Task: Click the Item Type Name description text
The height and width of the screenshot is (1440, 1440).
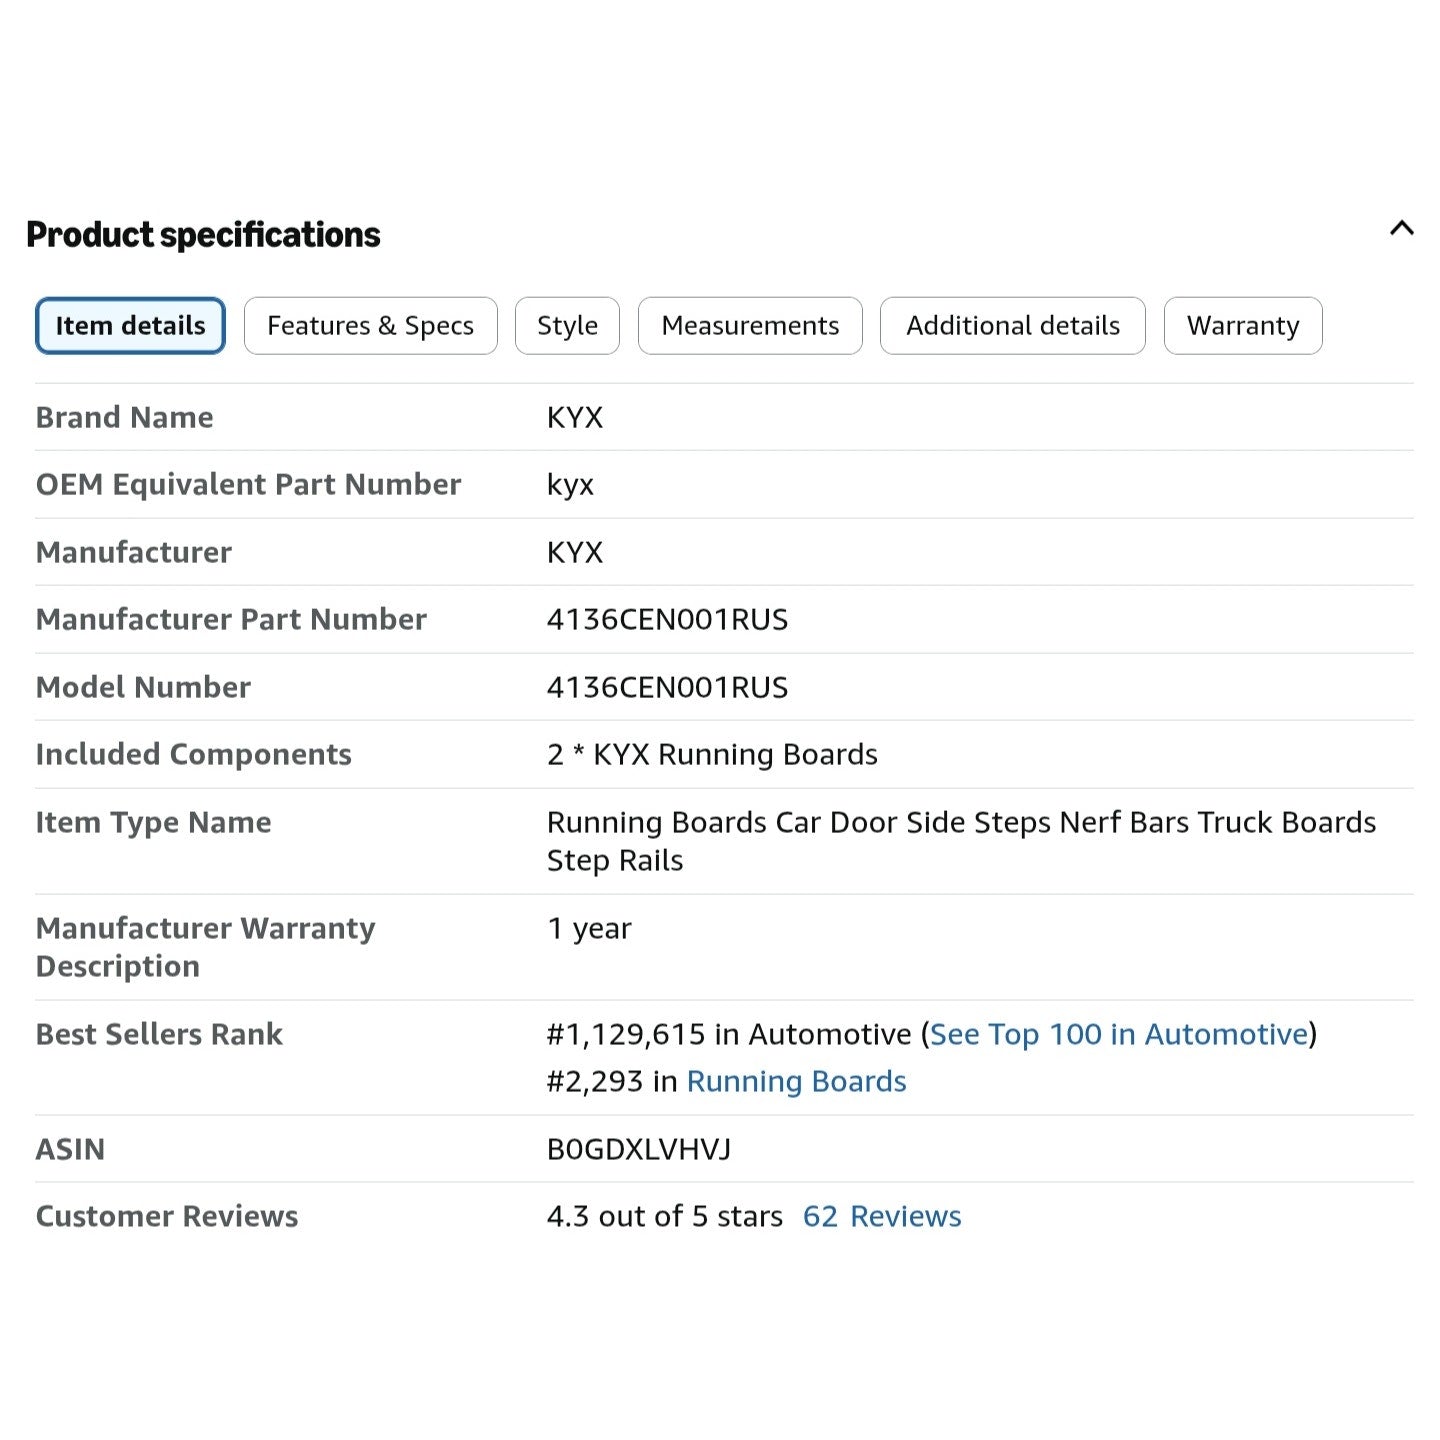Action: [x=961, y=841]
